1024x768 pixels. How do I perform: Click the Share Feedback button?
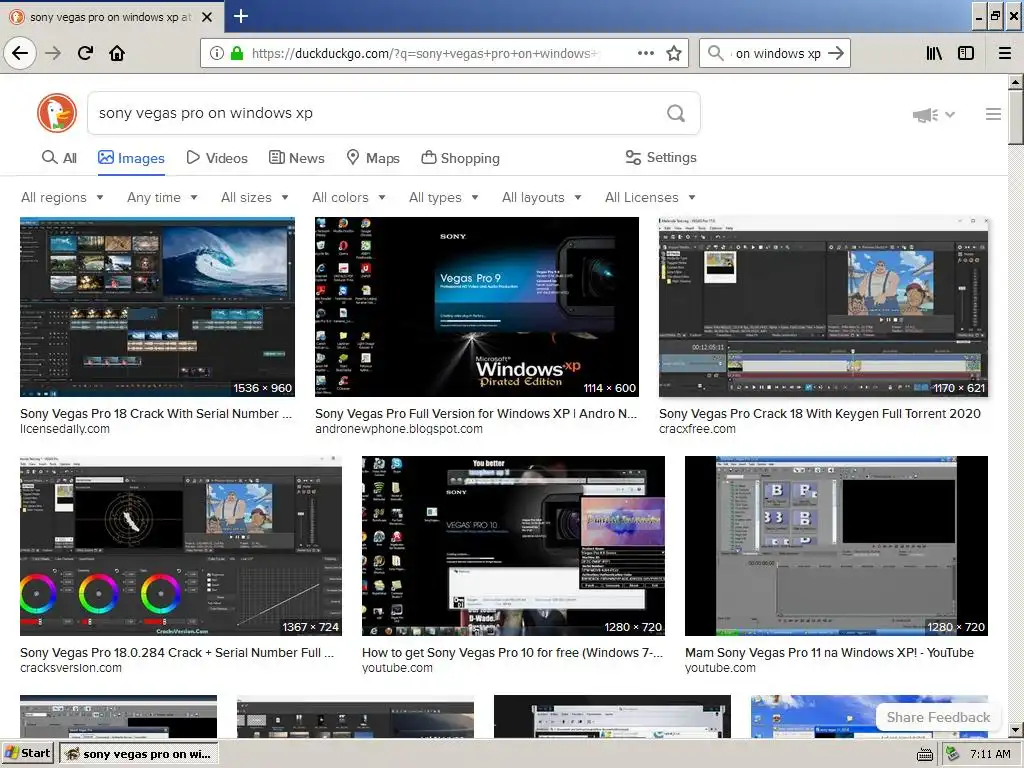coord(938,717)
